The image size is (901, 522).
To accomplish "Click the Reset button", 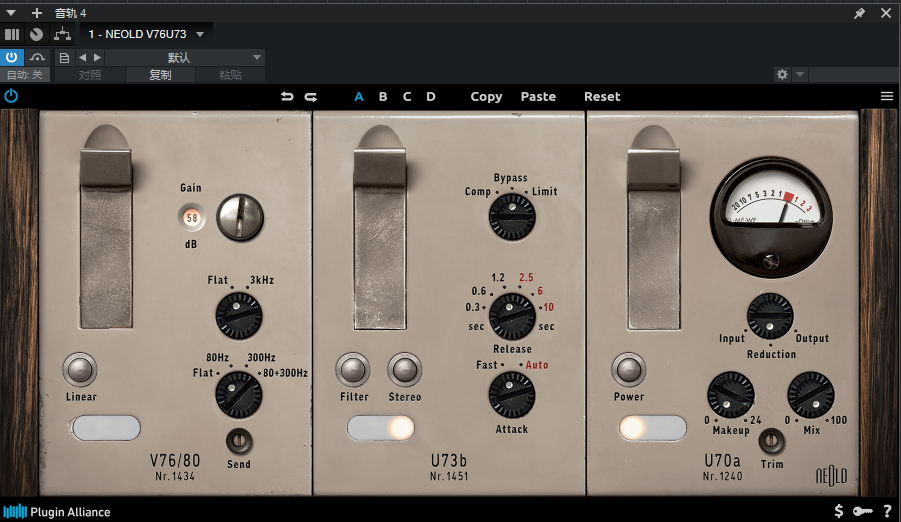I will tap(602, 97).
